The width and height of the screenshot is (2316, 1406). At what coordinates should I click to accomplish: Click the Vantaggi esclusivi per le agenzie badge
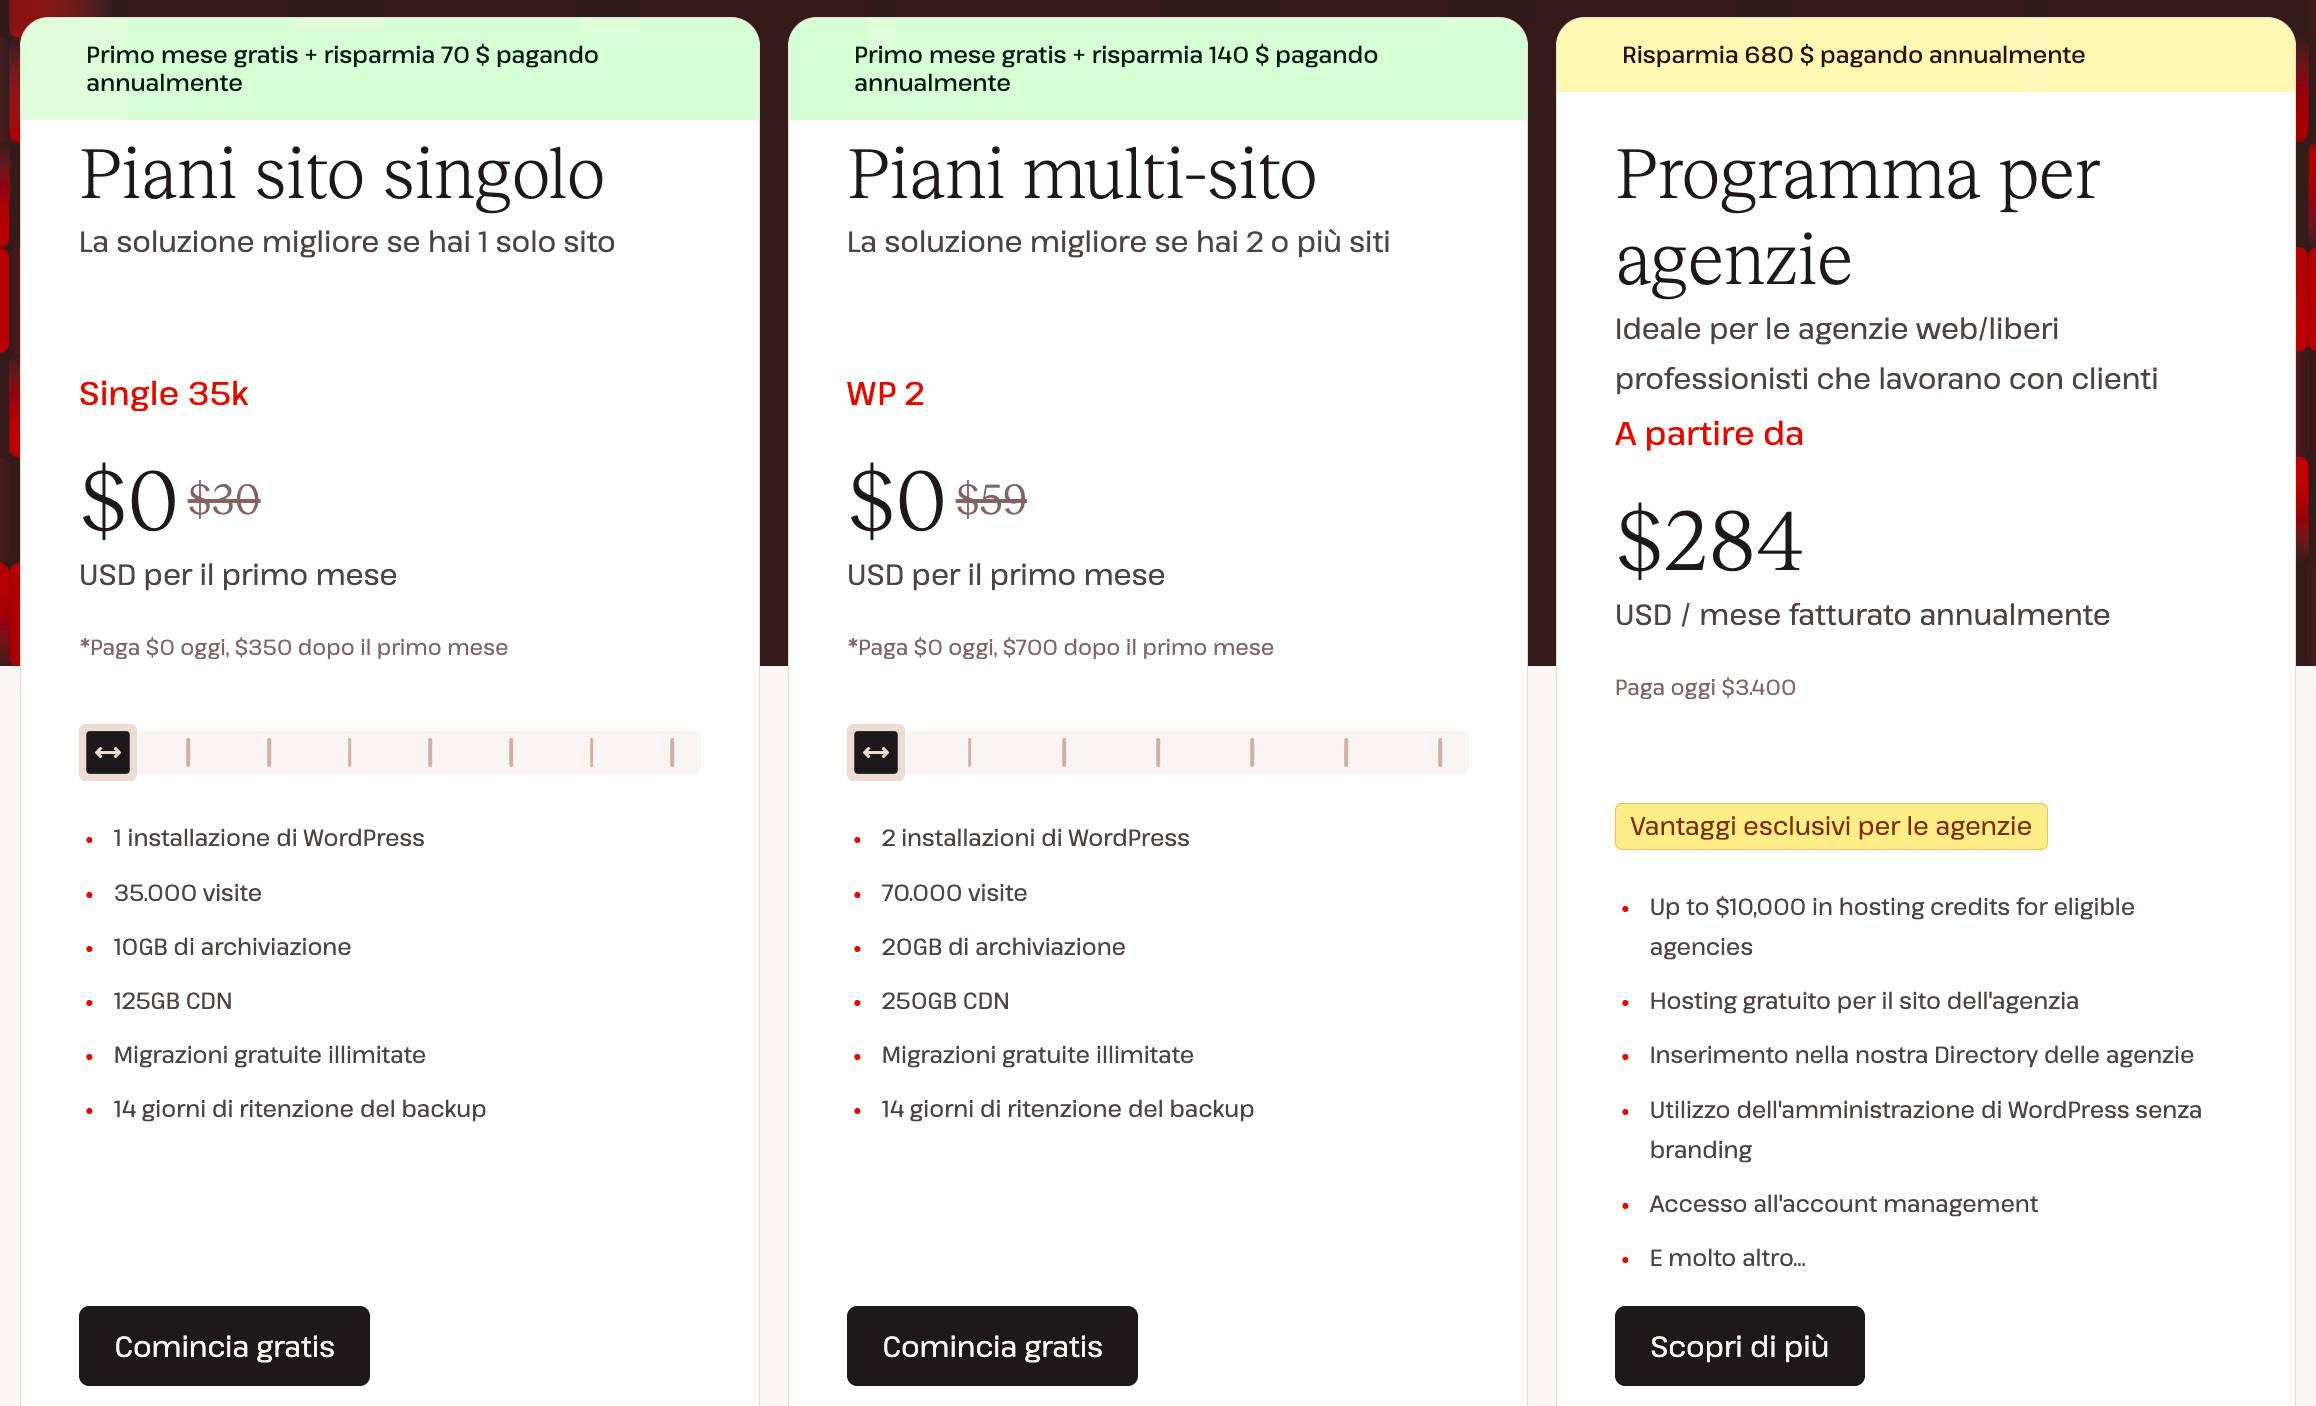coord(1830,826)
